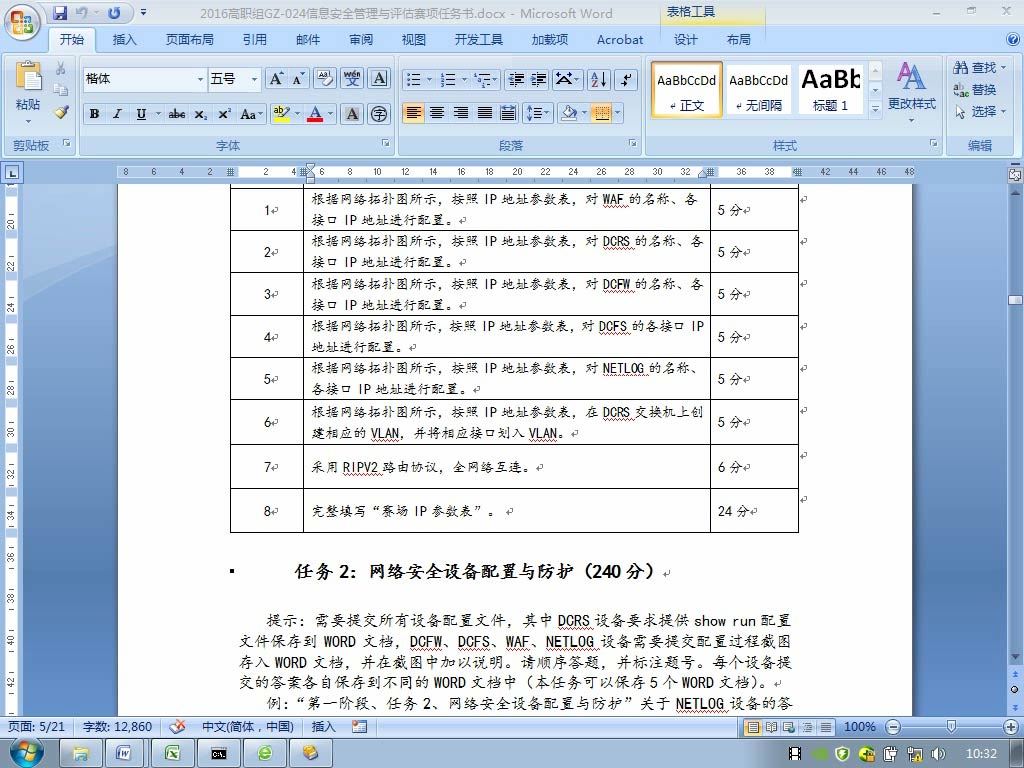Click the Office button orb
The width and height of the screenshot is (1024, 768).
tap(22, 24)
